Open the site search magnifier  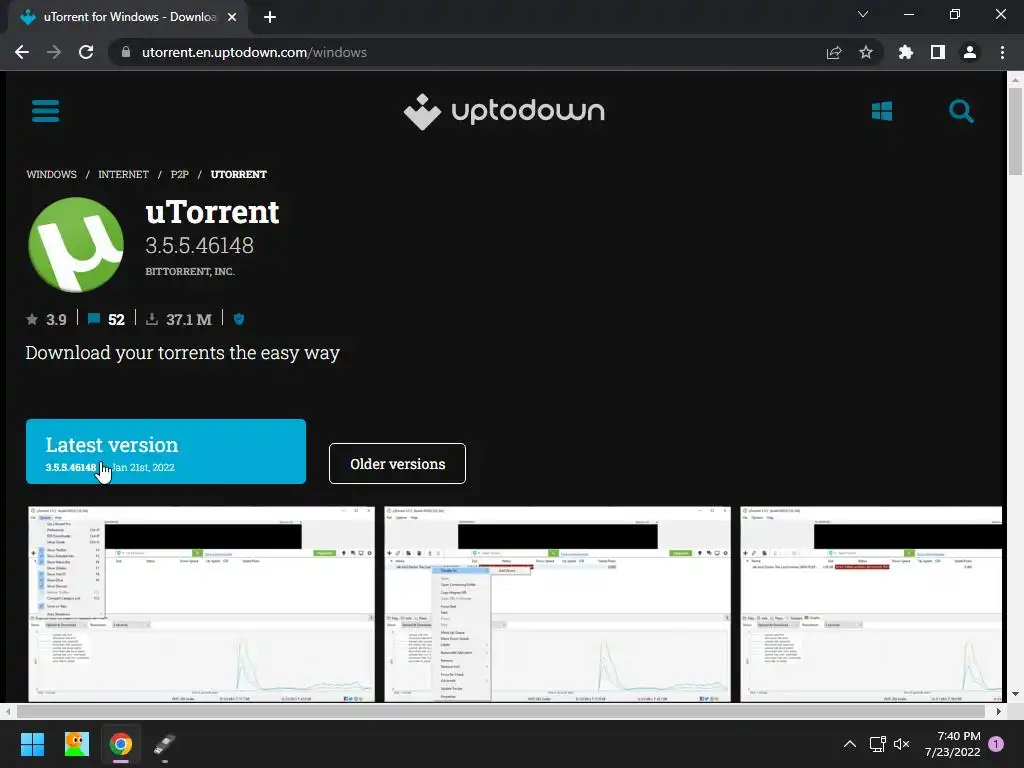point(961,111)
